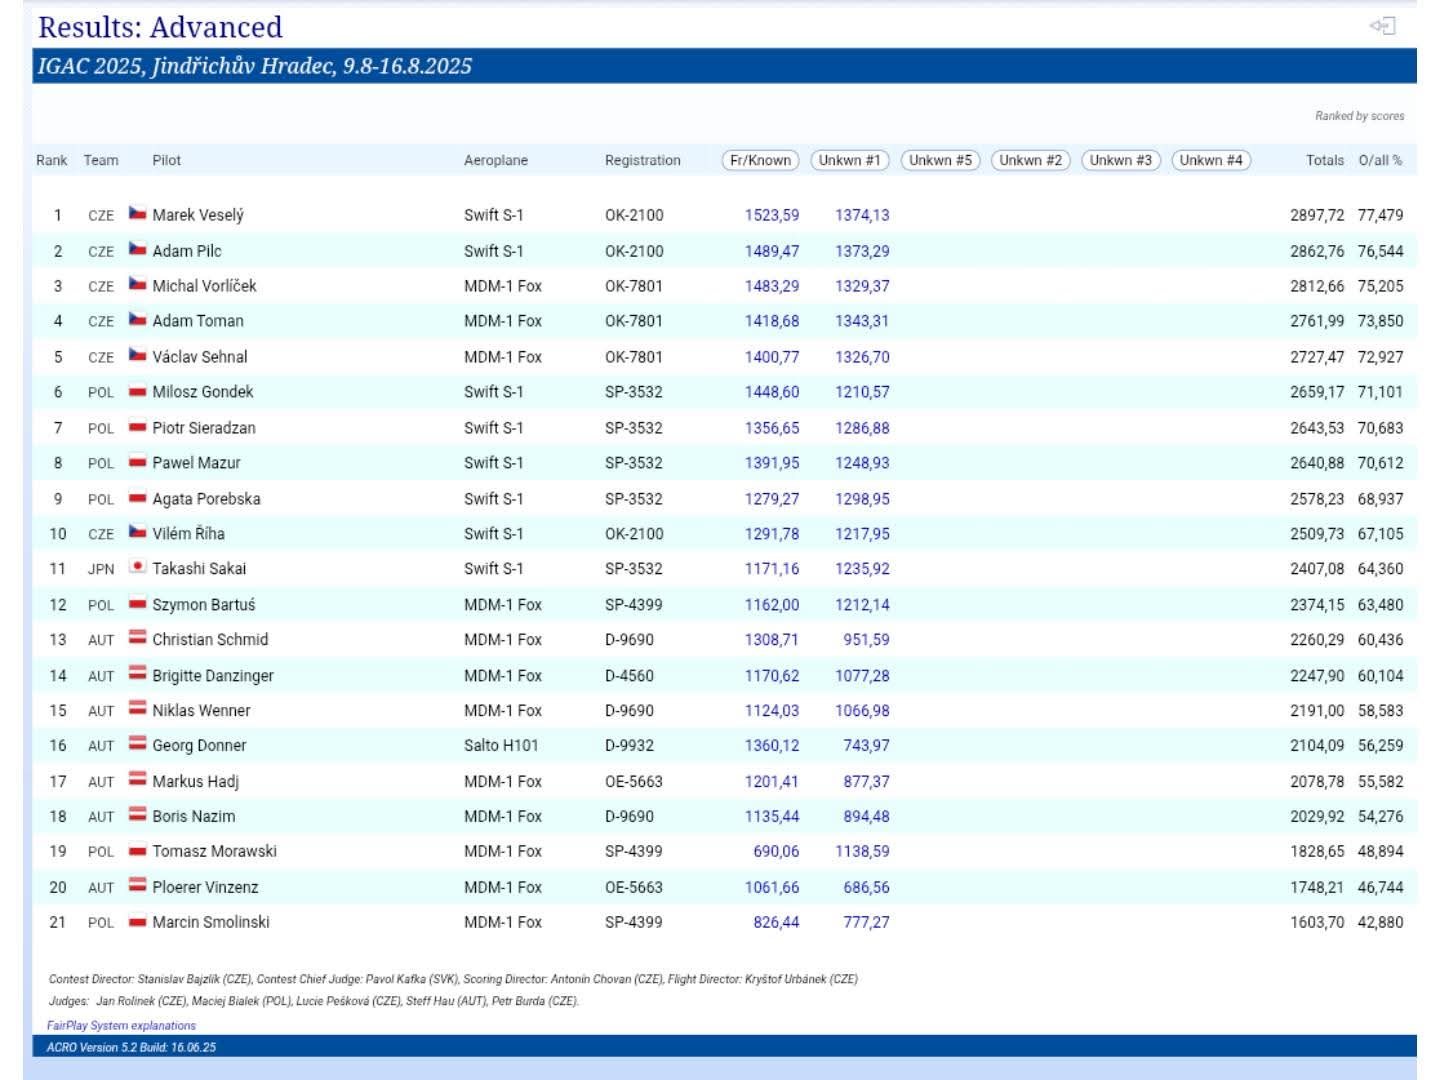This screenshot has height=1080, width=1454.
Task: Click Marcin Smolinski's Polish flag icon
Action: (138, 921)
